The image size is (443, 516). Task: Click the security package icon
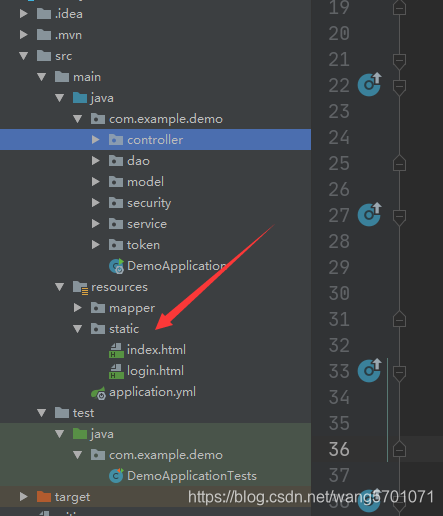(116, 203)
